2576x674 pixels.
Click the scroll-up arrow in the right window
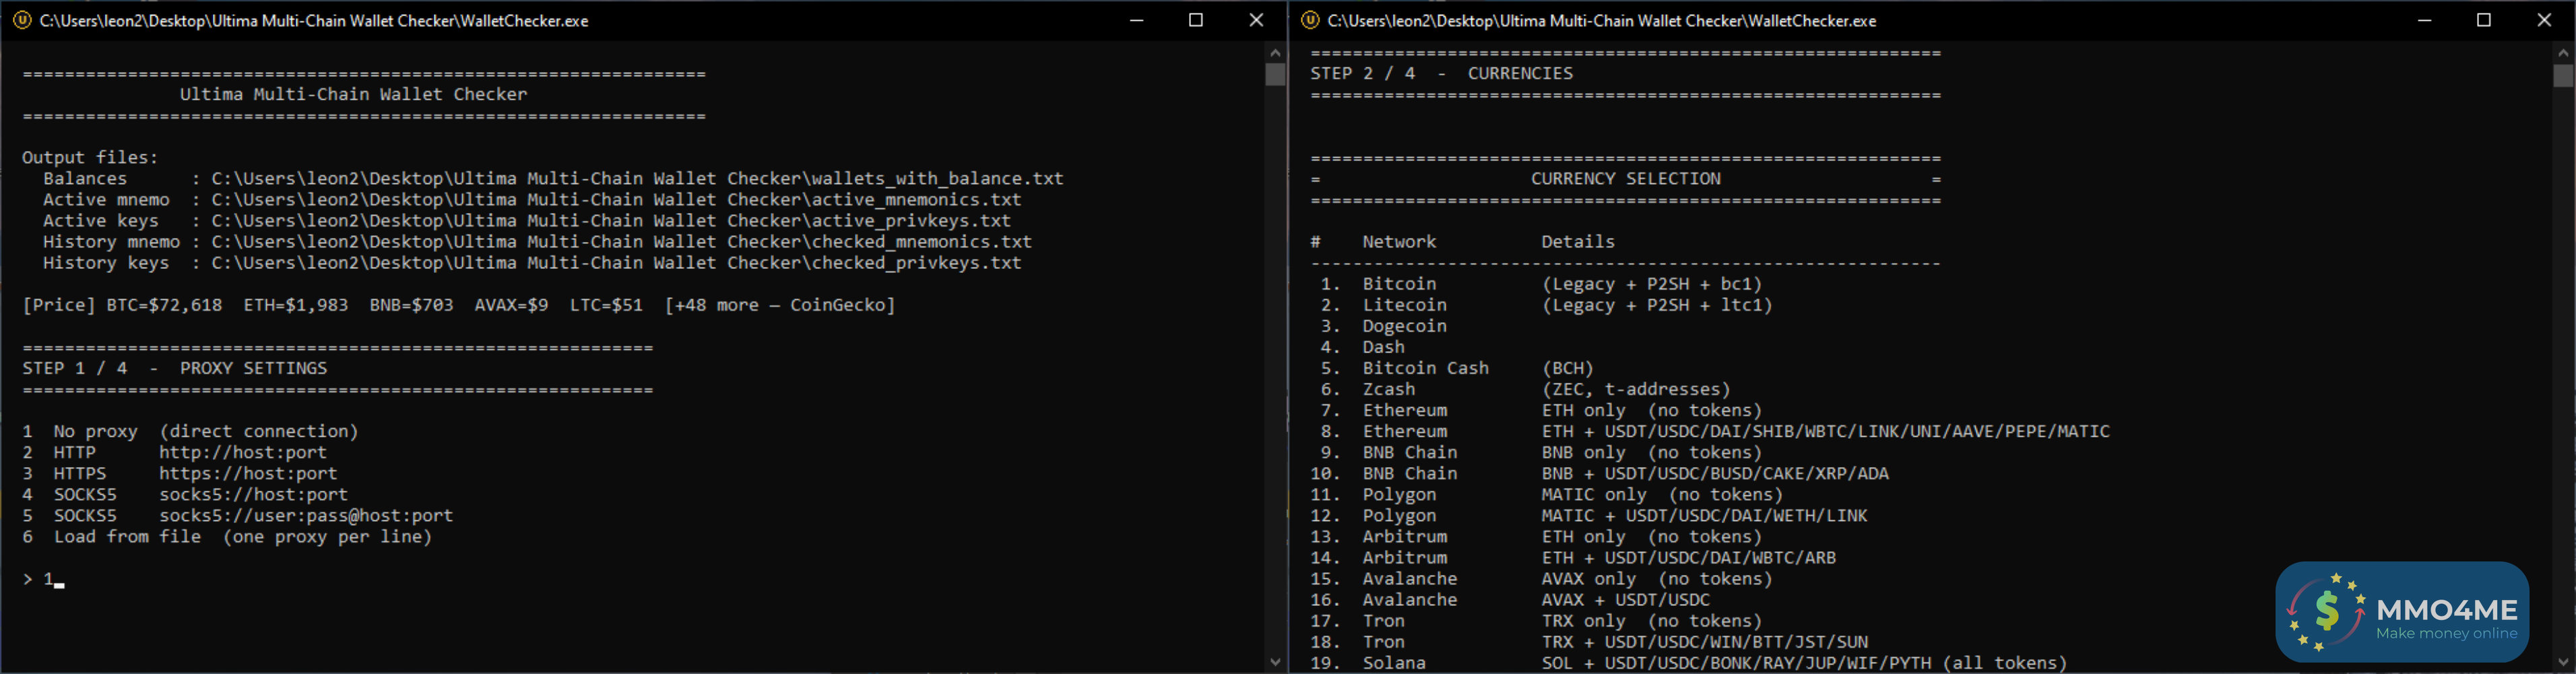(2563, 52)
